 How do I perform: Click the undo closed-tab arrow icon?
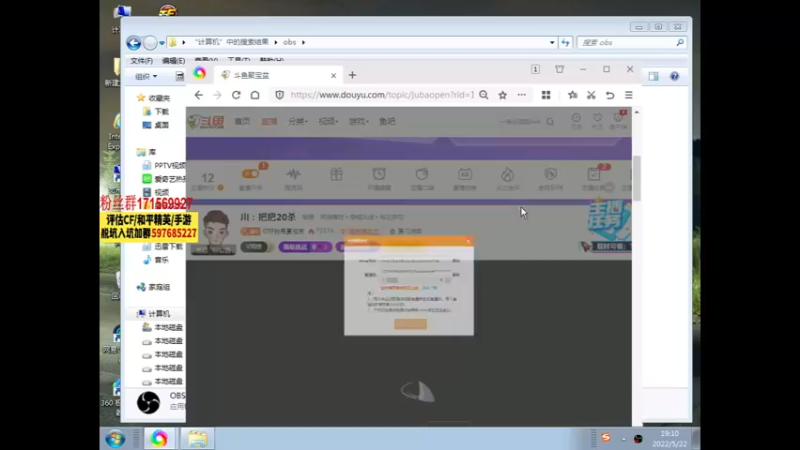[x=610, y=95]
